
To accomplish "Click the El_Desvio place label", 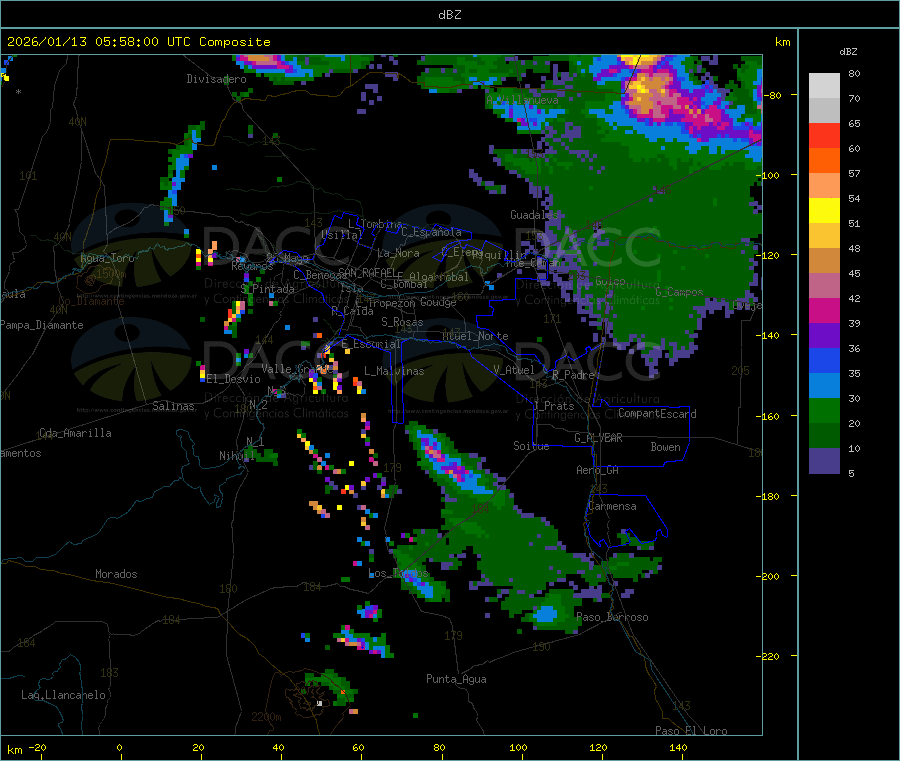I will [234, 379].
